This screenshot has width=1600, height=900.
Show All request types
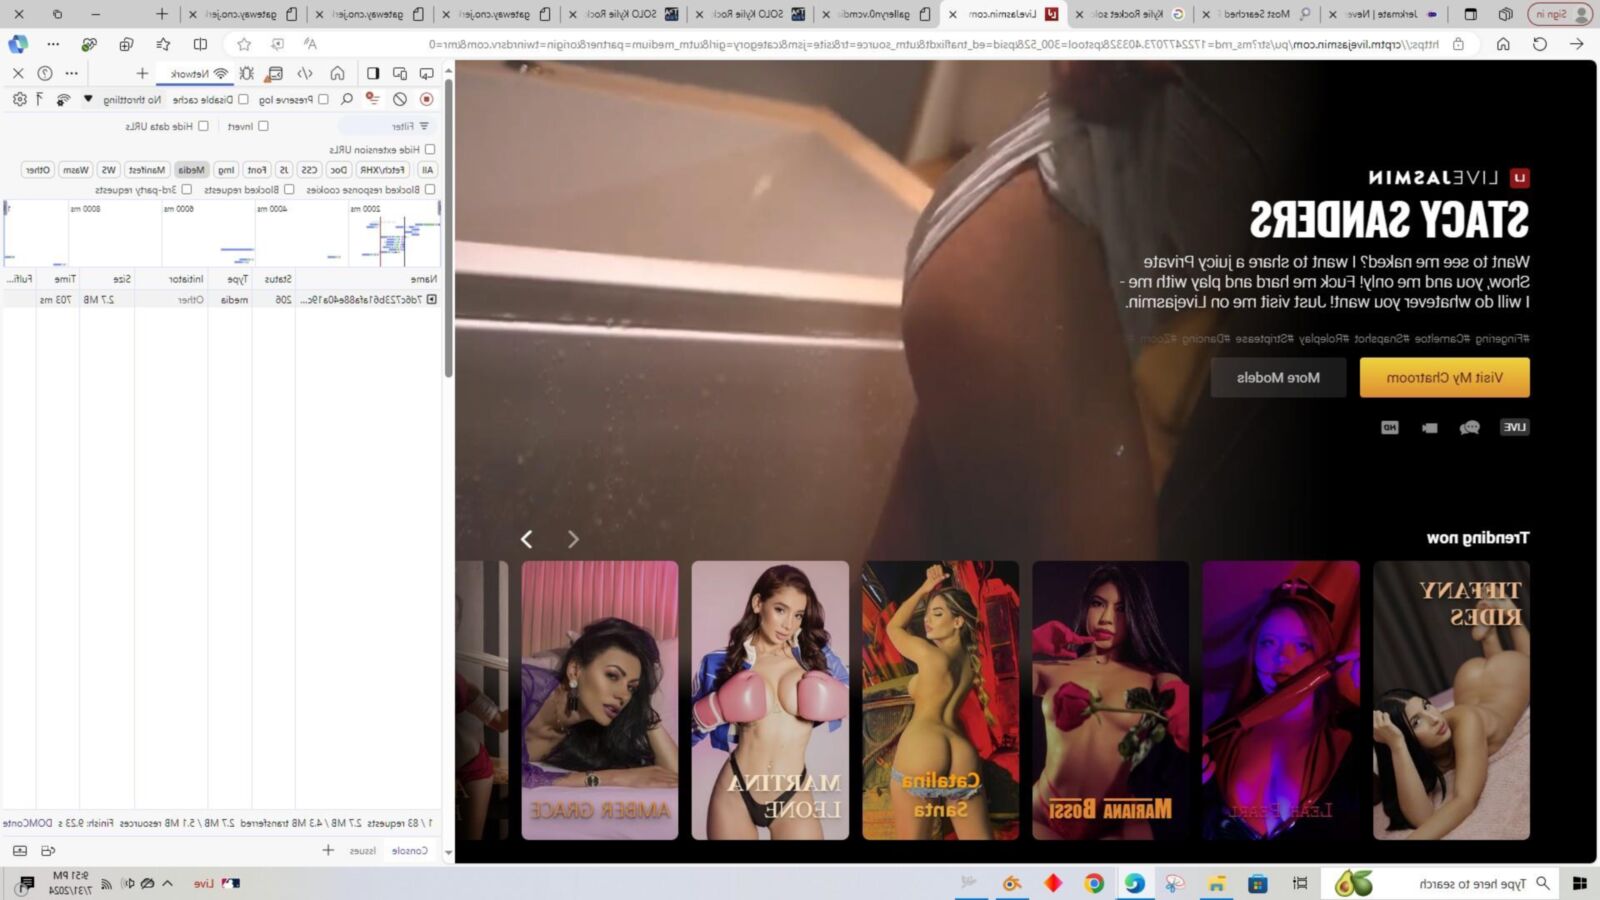(x=428, y=170)
